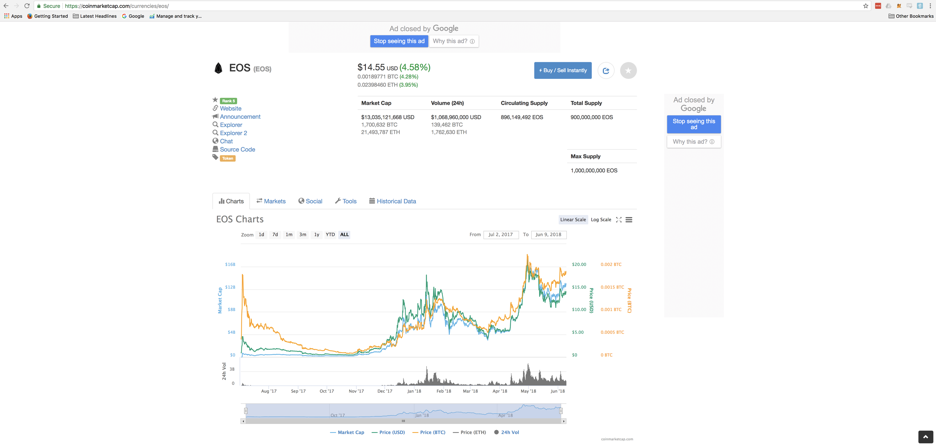Set chart zoom to 3m

point(303,235)
